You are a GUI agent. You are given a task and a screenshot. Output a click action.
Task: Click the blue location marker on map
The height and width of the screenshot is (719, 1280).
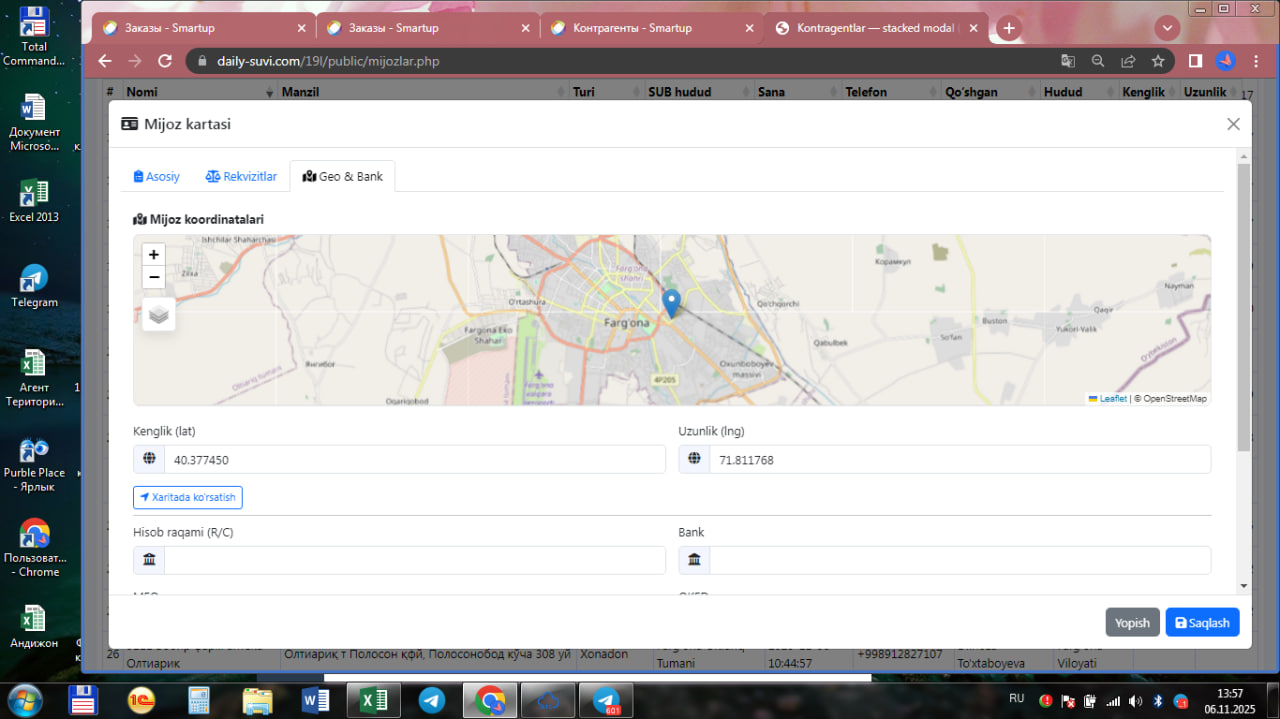[x=672, y=302]
